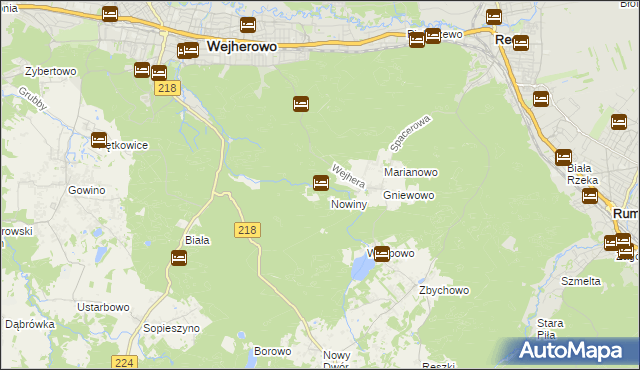Select the hotel icon overlapping Pętkowice label
The image size is (640, 370).
click(99, 140)
